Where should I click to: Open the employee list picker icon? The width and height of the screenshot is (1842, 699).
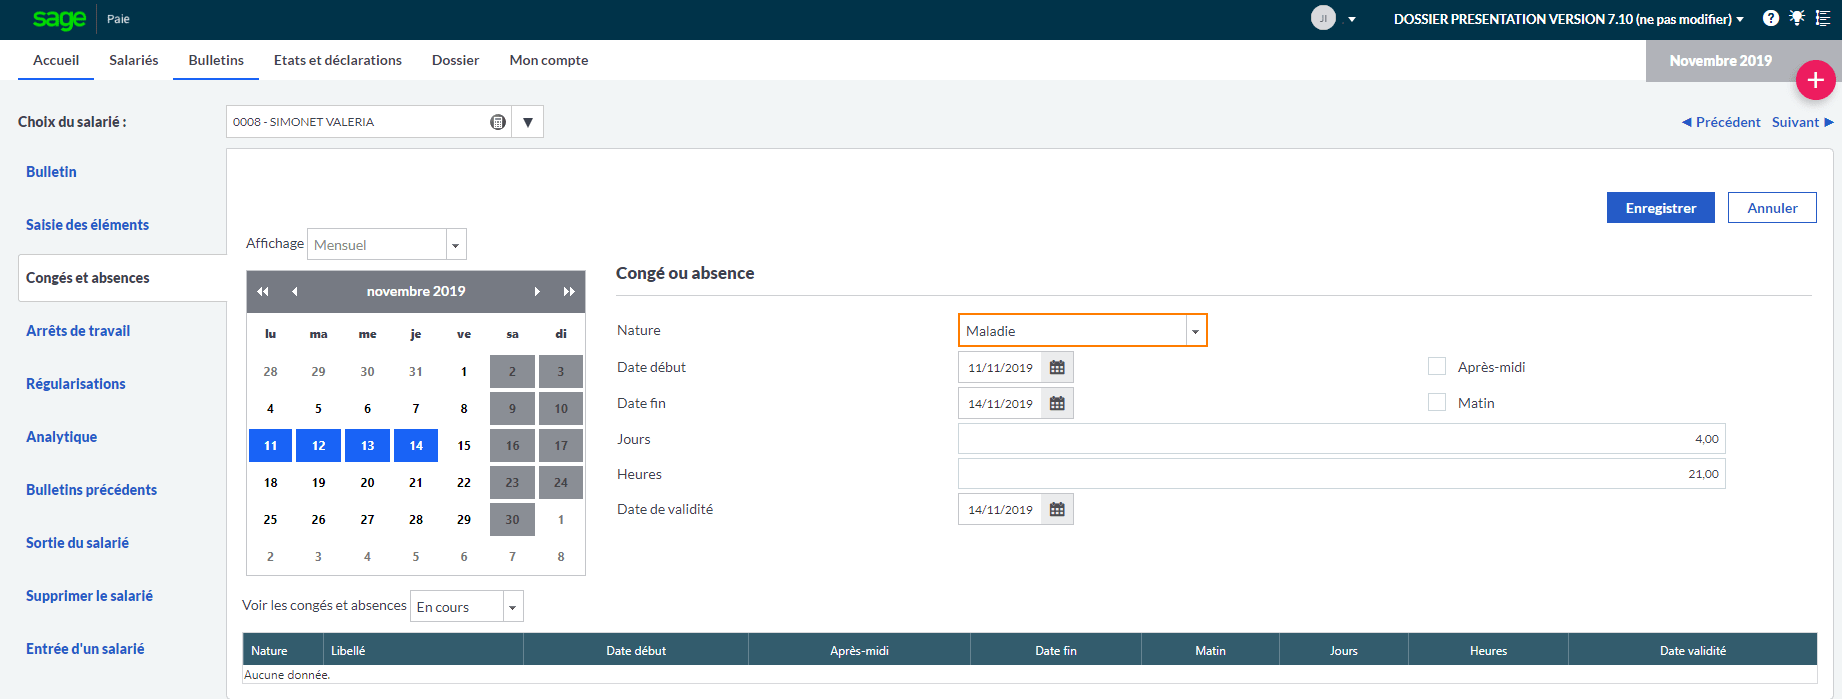coord(498,122)
